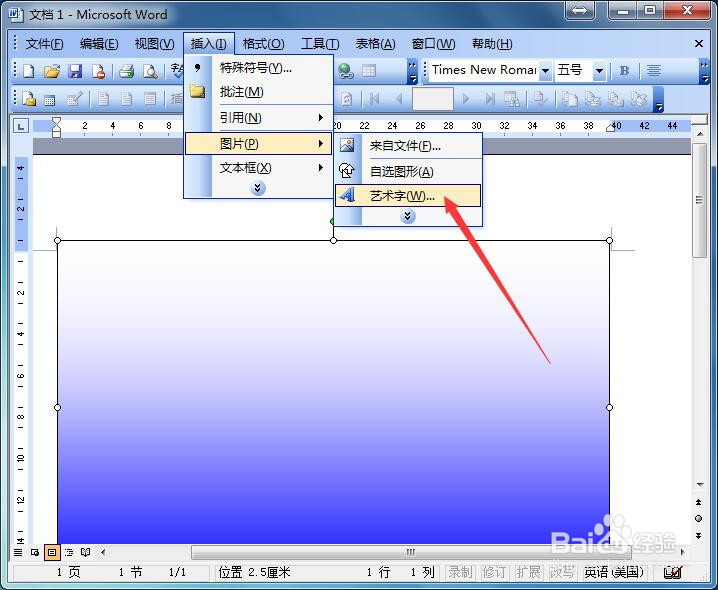Screen dimensions: 718x590
Task: Expand the mail merge toolbar options arrow
Action: pos(658,99)
